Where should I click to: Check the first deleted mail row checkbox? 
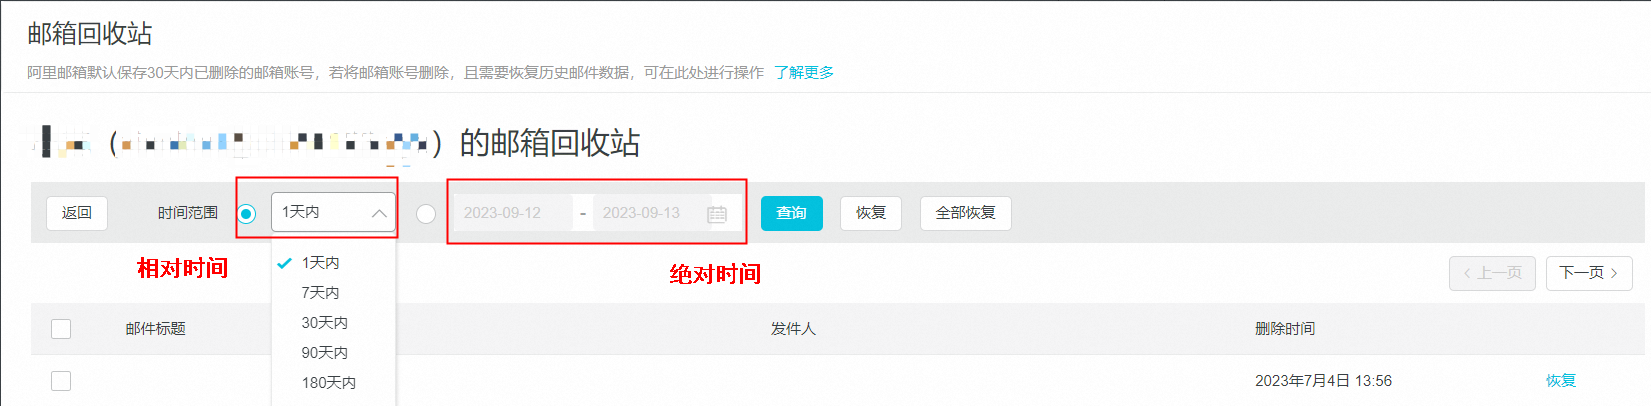click(x=61, y=381)
